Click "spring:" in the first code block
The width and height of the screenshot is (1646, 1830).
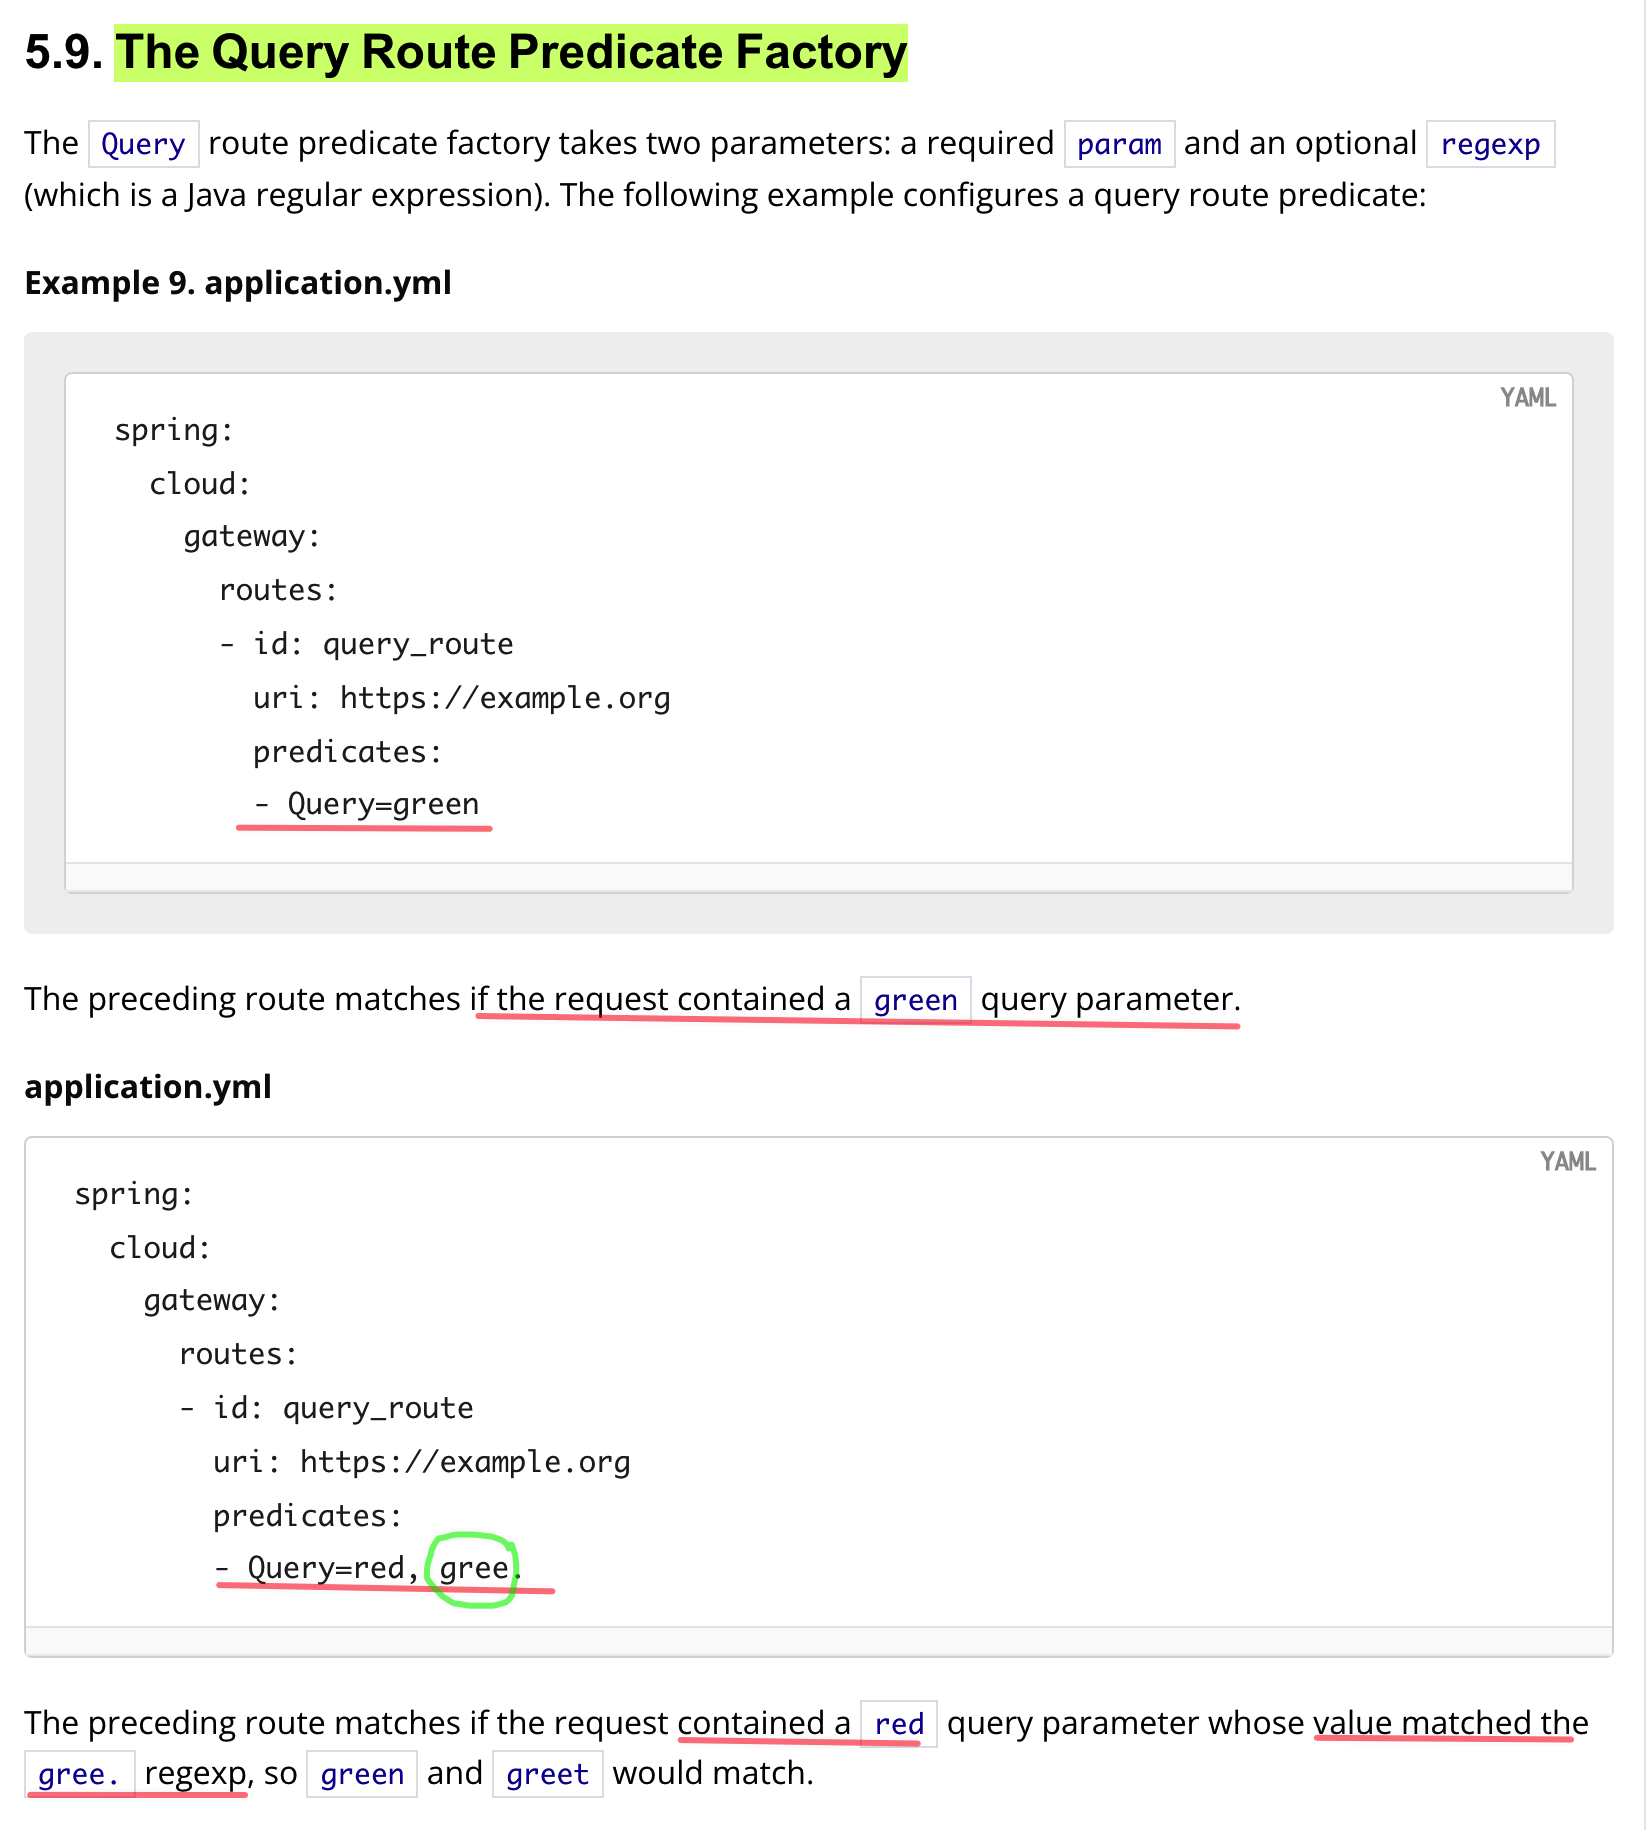coord(173,430)
